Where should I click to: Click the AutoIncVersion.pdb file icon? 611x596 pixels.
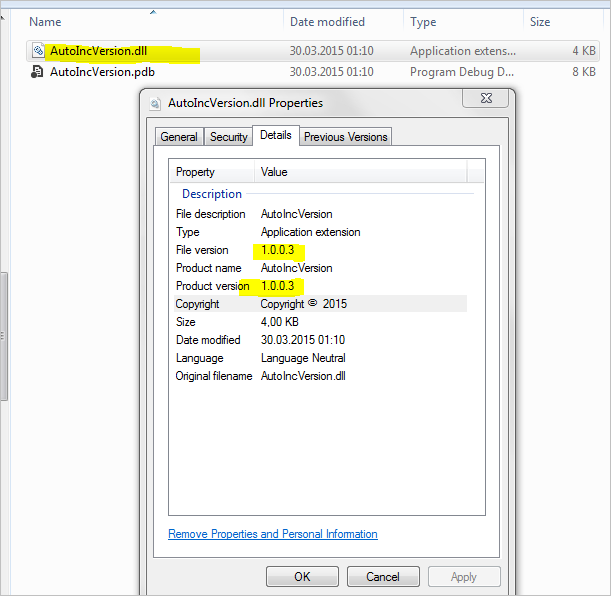click(37, 72)
